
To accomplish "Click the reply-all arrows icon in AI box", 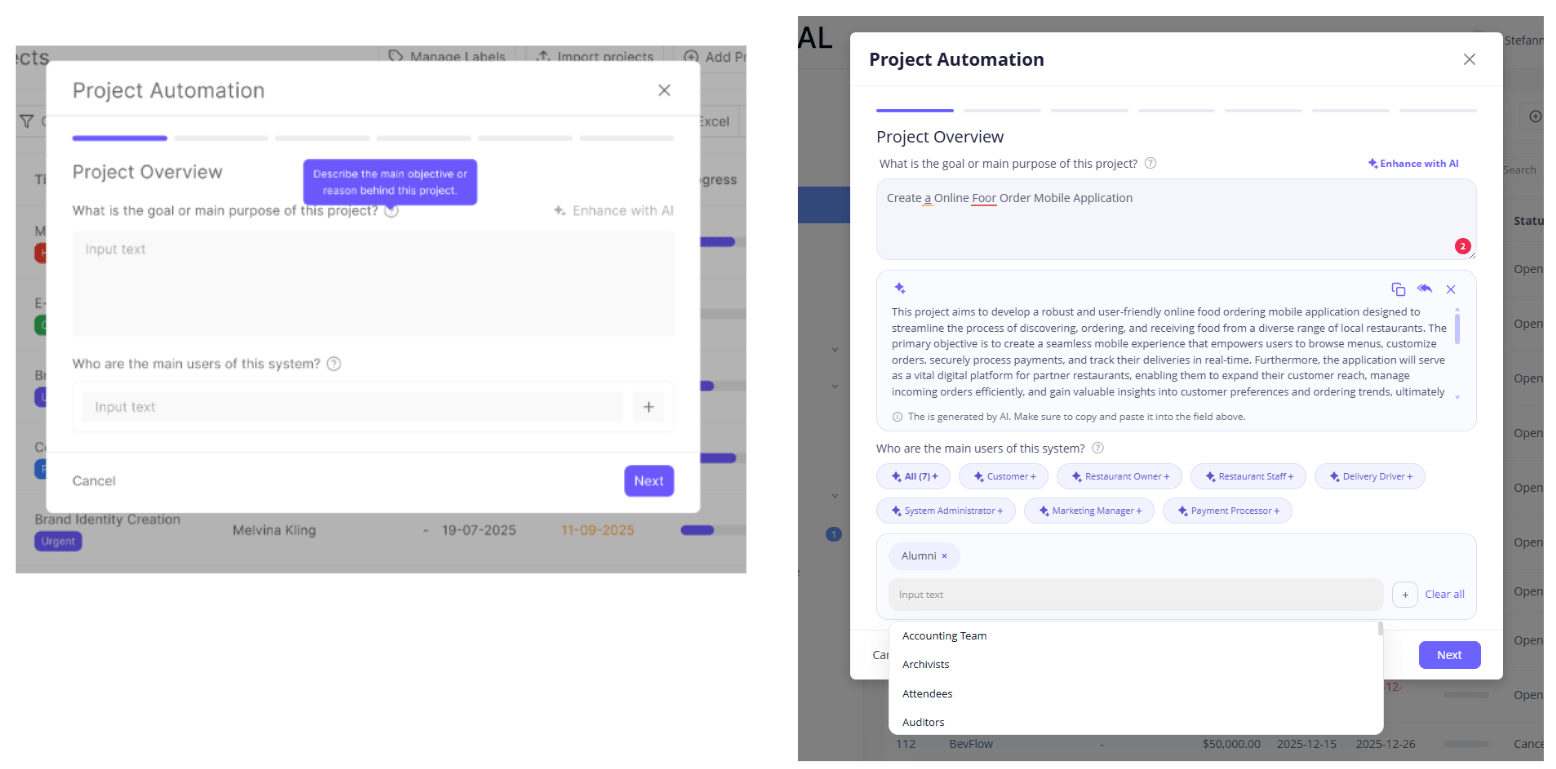I will (x=1424, y=289).
